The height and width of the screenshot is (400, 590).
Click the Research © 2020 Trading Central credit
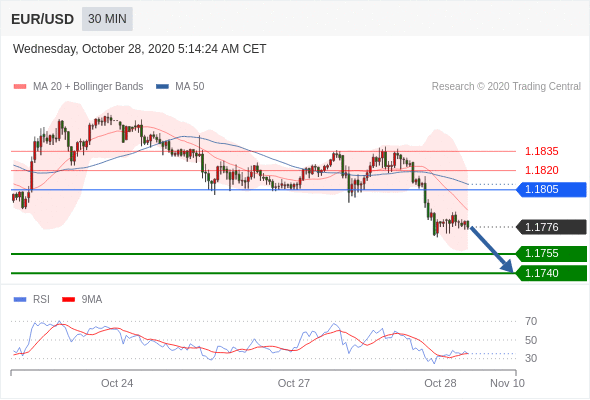click(x=506, y=87)
